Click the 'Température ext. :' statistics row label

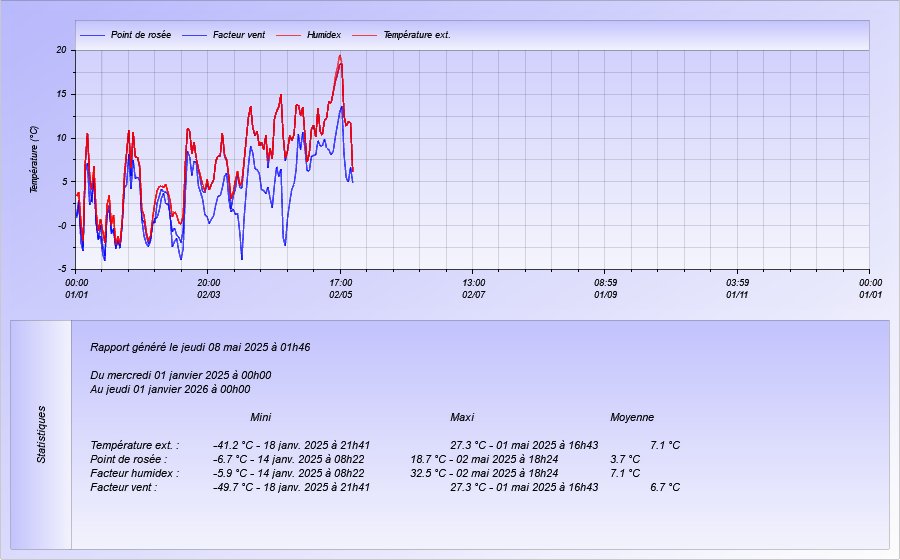(134, 445)
